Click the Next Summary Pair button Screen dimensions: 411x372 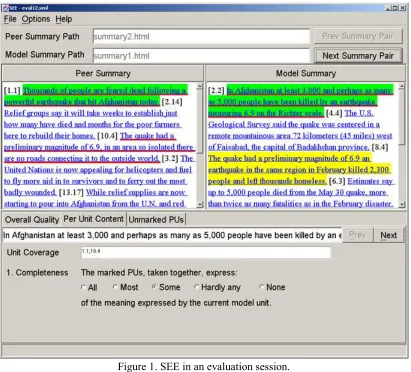point(358,56)
